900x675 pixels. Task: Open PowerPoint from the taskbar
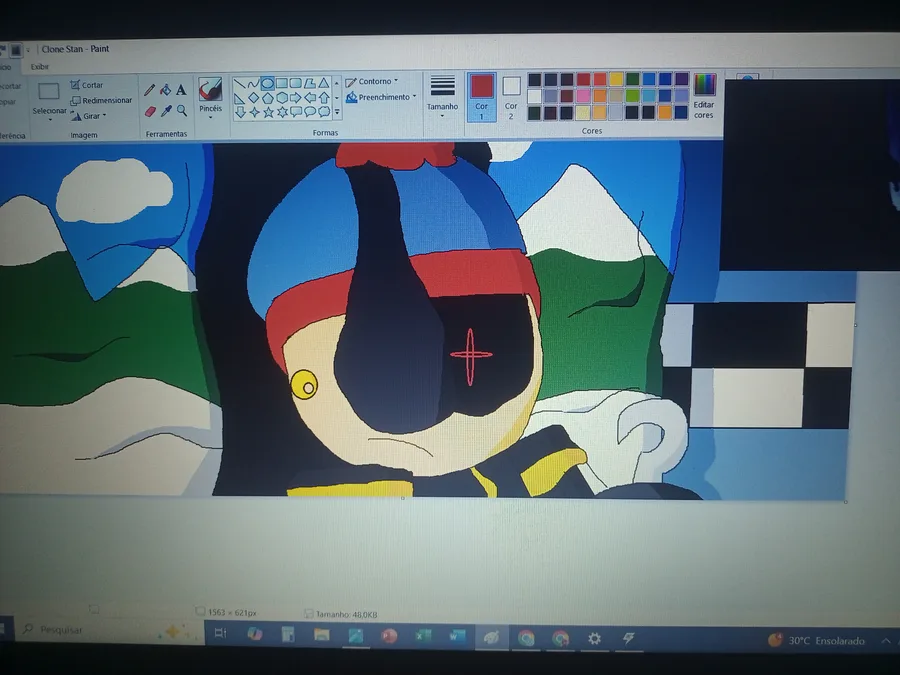[389, 636]
